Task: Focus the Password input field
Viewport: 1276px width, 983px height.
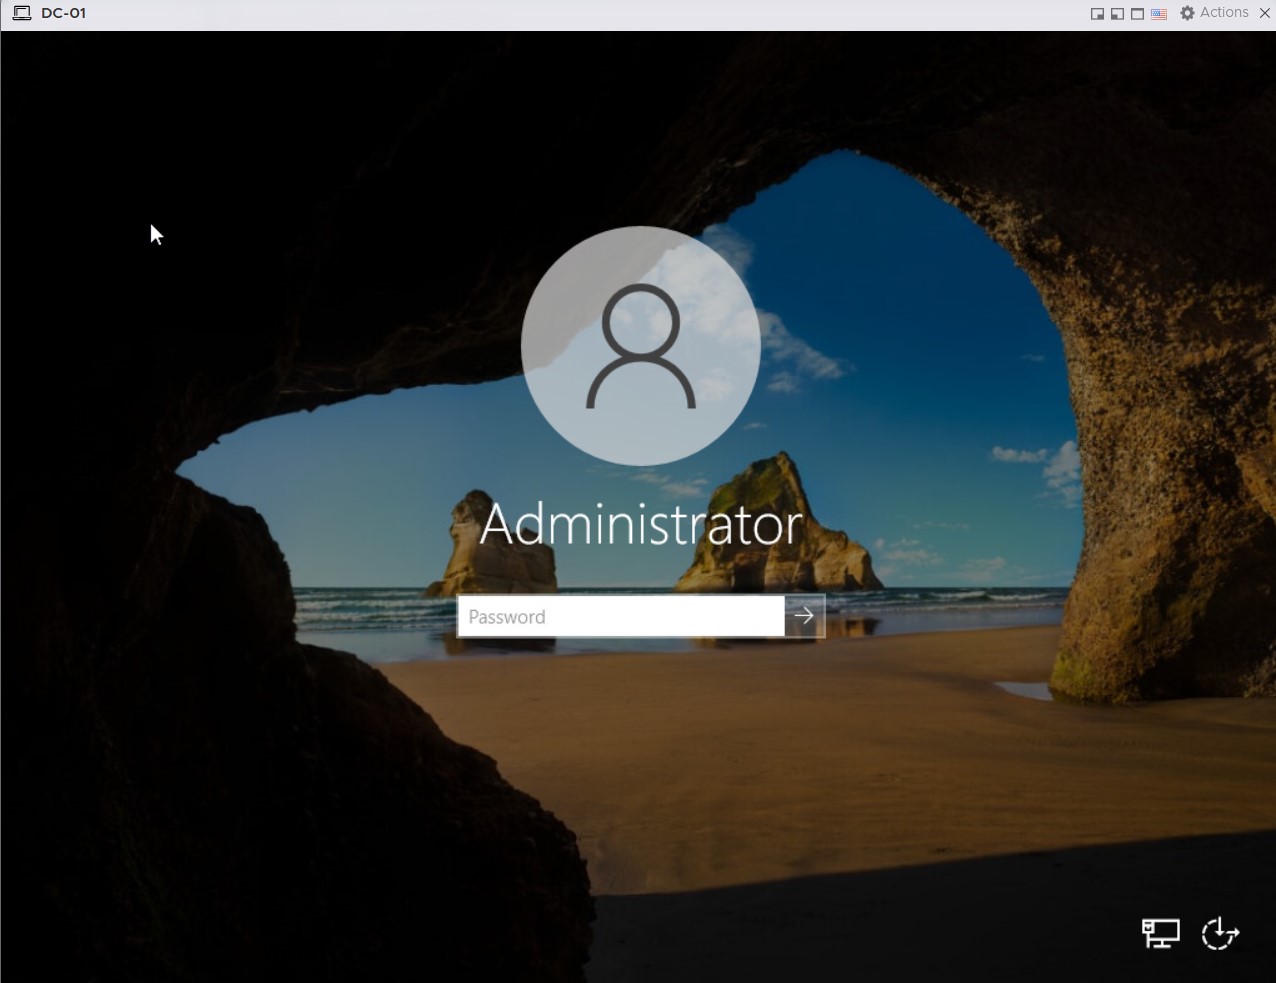Action: [620, 616]
